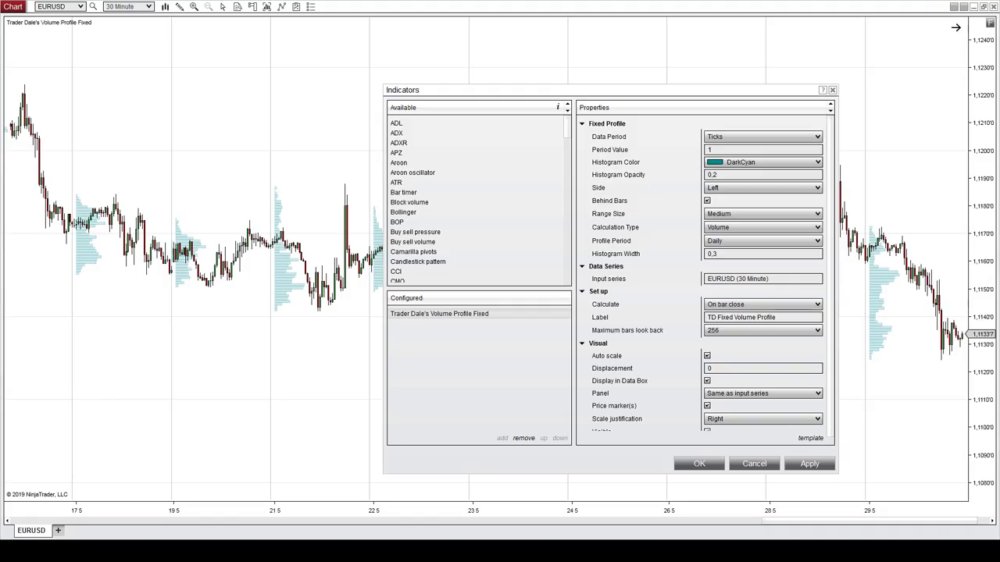
Task: Click the Period Value input field
Action: coord(763,149)
